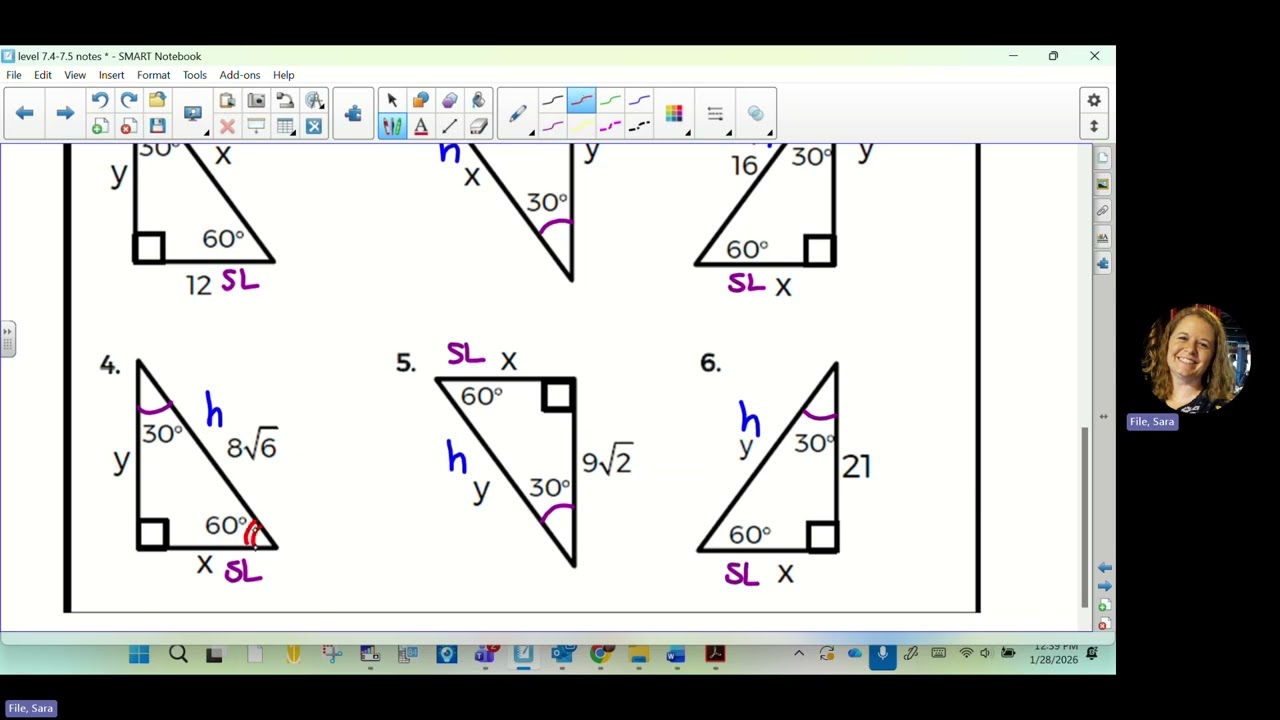
Task: Open the Gallery sidebar tab
Action: 1103,184
